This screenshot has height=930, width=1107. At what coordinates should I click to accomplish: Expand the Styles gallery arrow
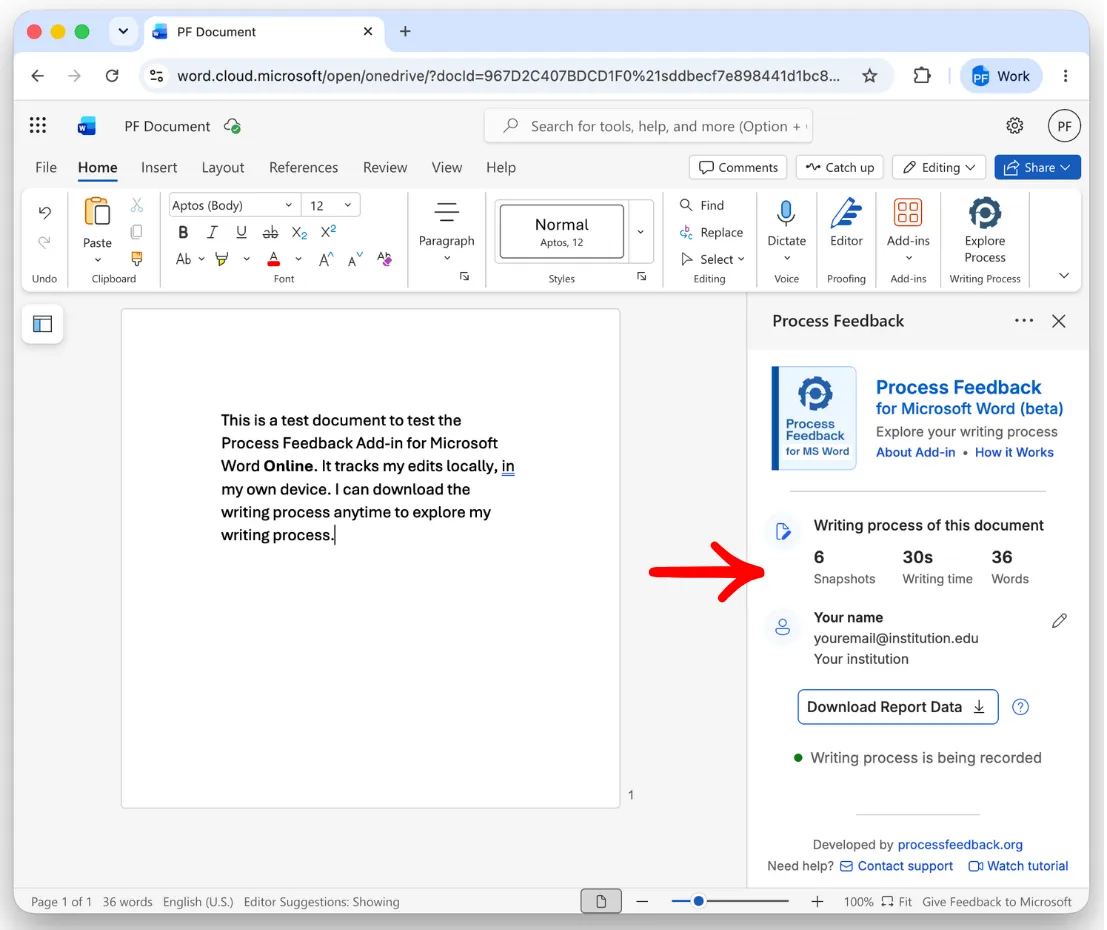coord(640,232)
